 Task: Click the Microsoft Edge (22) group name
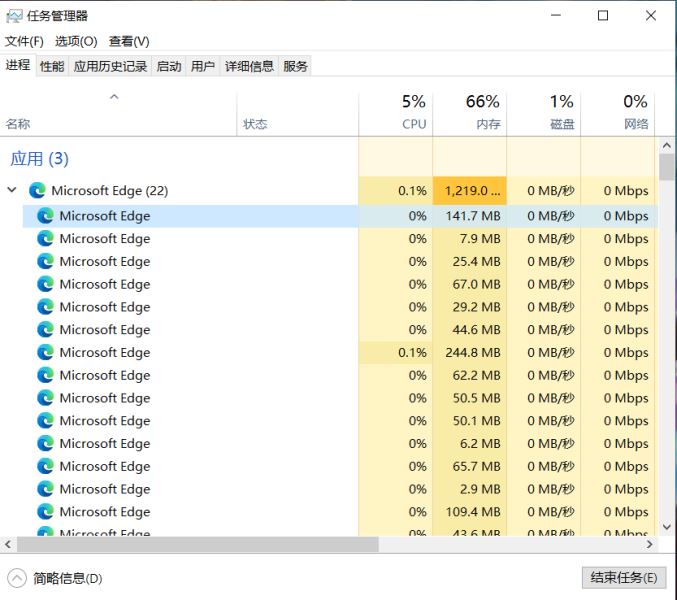(x=110, y=190)
